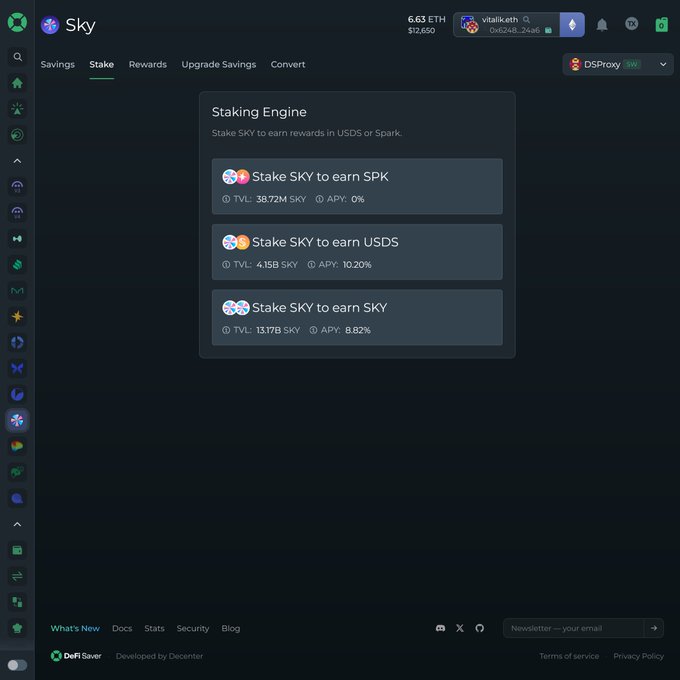Viewport: 680px width, 680px height.
Task: Open the Terms of service link
Action: tap(569, 656)
